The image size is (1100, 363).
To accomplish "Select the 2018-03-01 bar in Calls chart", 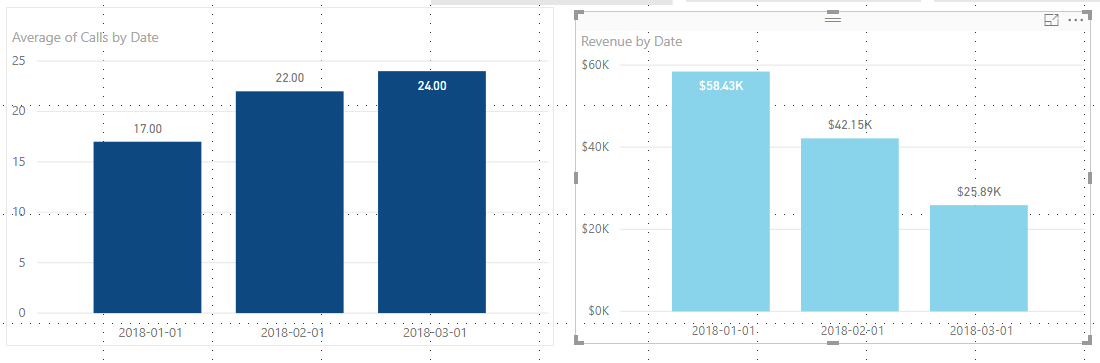I will coord(431,192).
